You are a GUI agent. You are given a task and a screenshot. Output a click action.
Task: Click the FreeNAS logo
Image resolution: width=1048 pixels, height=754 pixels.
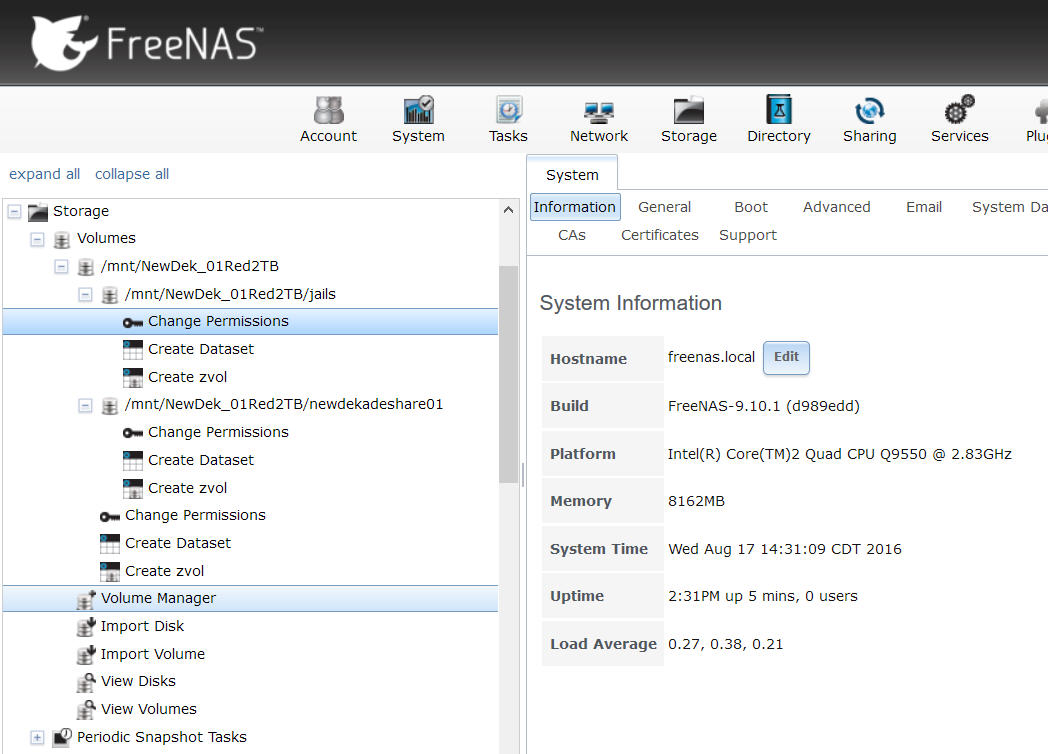tap(147, 43)
